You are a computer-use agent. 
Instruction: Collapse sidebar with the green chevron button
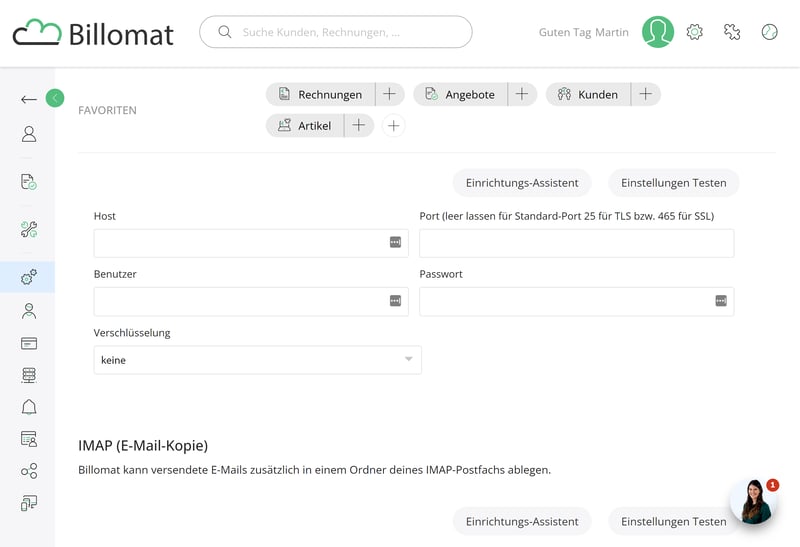click(55, 98)
